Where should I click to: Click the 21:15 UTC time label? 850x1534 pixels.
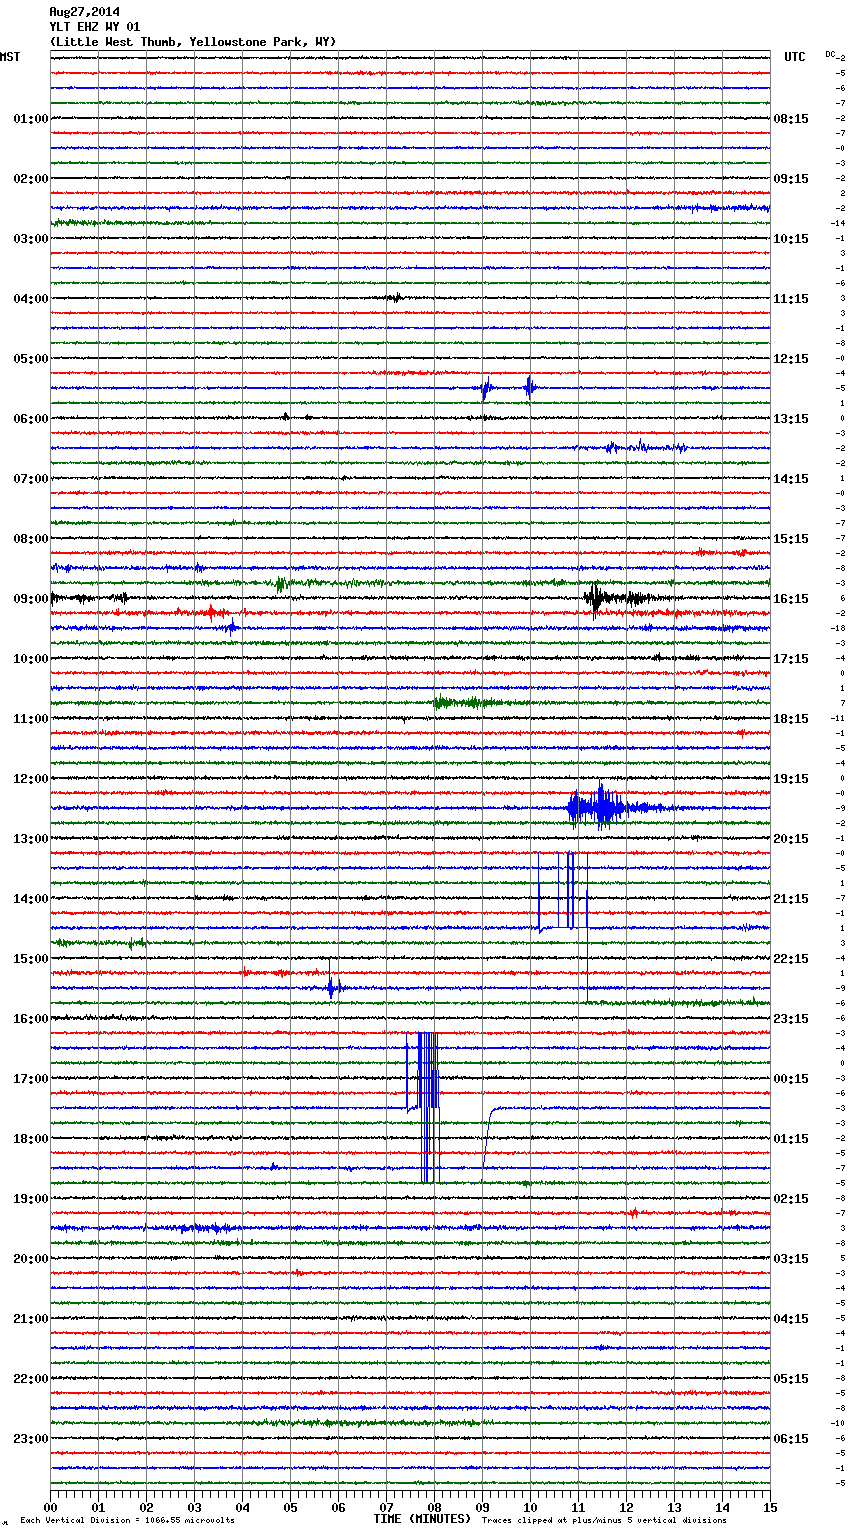(791, 899)
